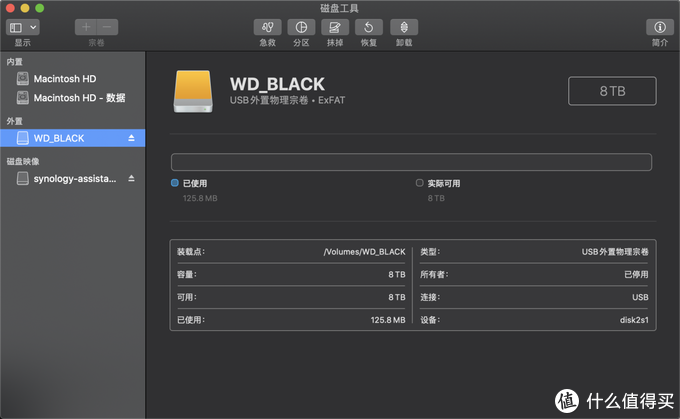Click the 可用 8 TB table row
Image resolution: width=680 pixels, height=419 pixels.
pos(291,297)
